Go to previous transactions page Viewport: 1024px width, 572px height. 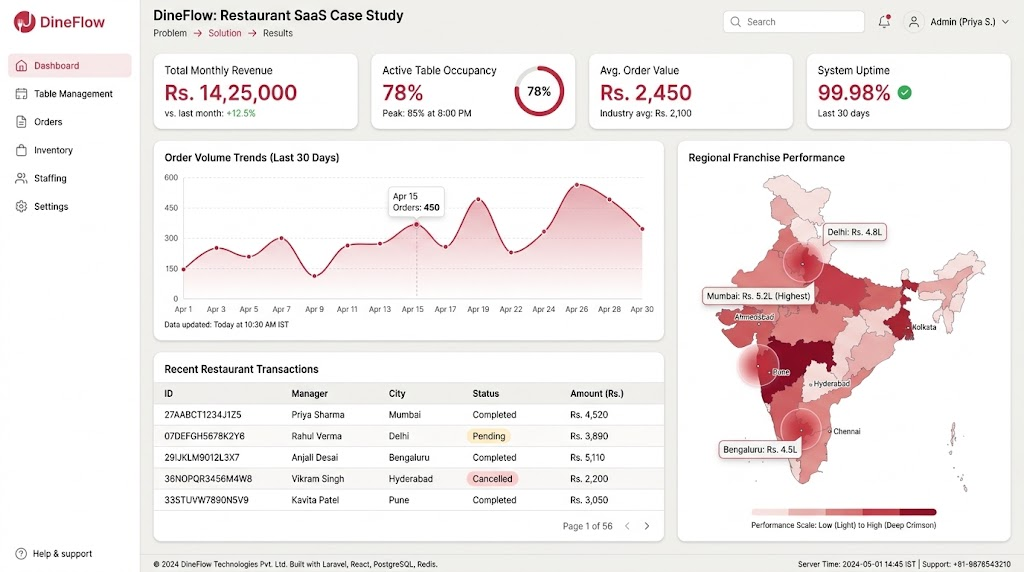(627, 526)
